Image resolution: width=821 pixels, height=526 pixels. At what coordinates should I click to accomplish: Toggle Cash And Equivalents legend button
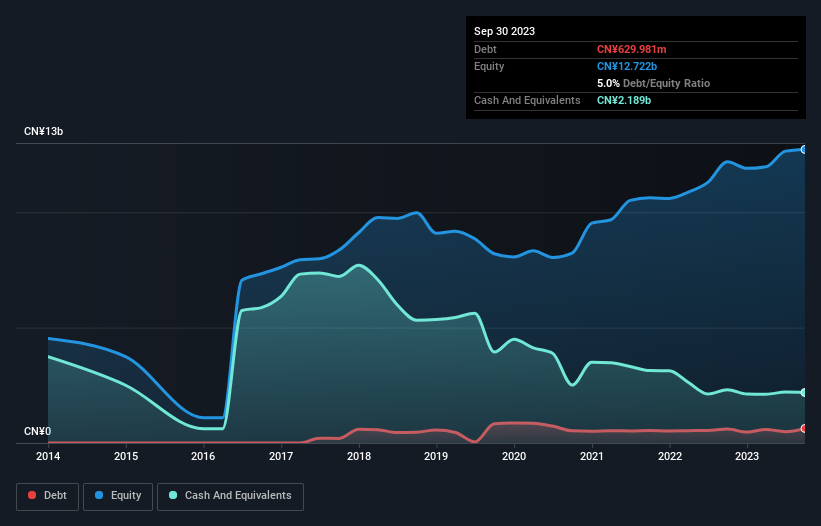pyautogui.click(x=230, y=496)
